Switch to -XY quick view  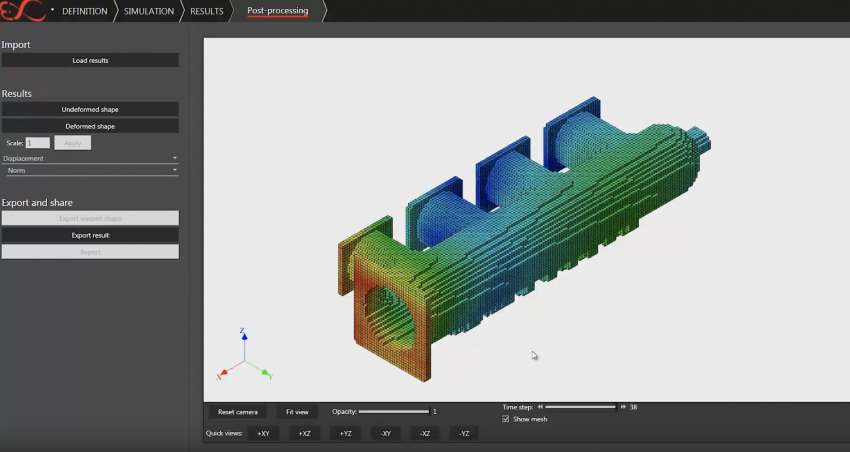[385, 434]
